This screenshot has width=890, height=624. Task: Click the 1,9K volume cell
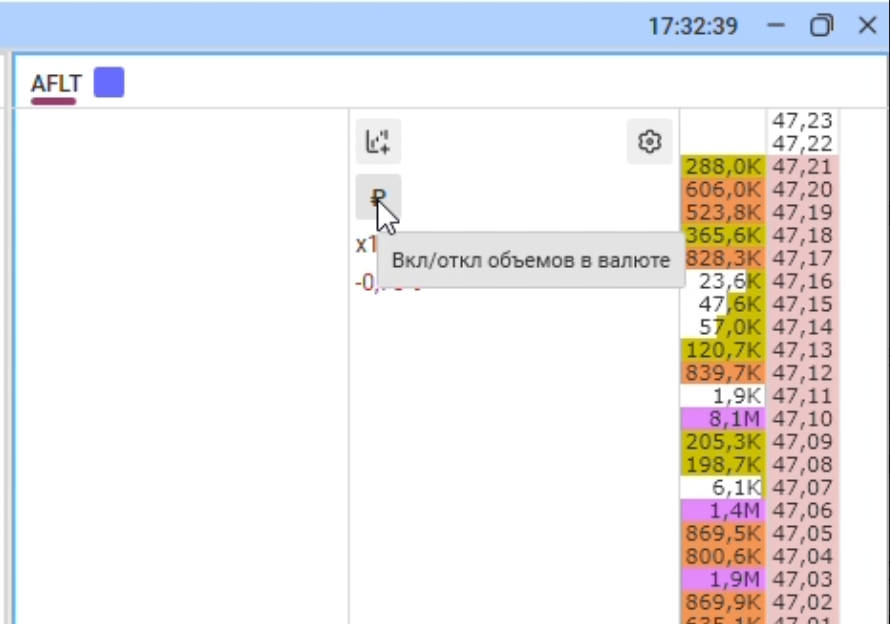coord(723,396)
